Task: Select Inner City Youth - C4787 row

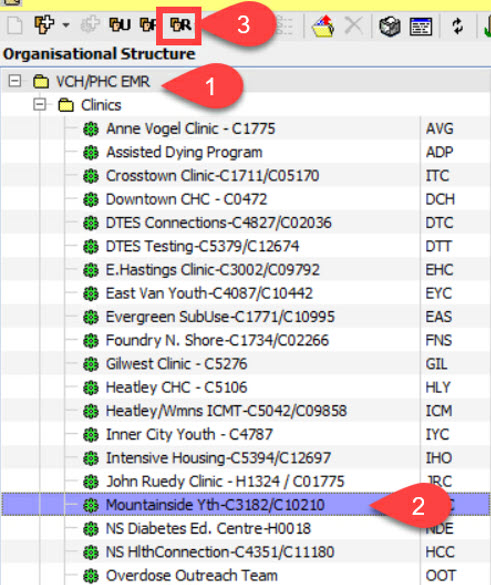Action: [246, 435]
